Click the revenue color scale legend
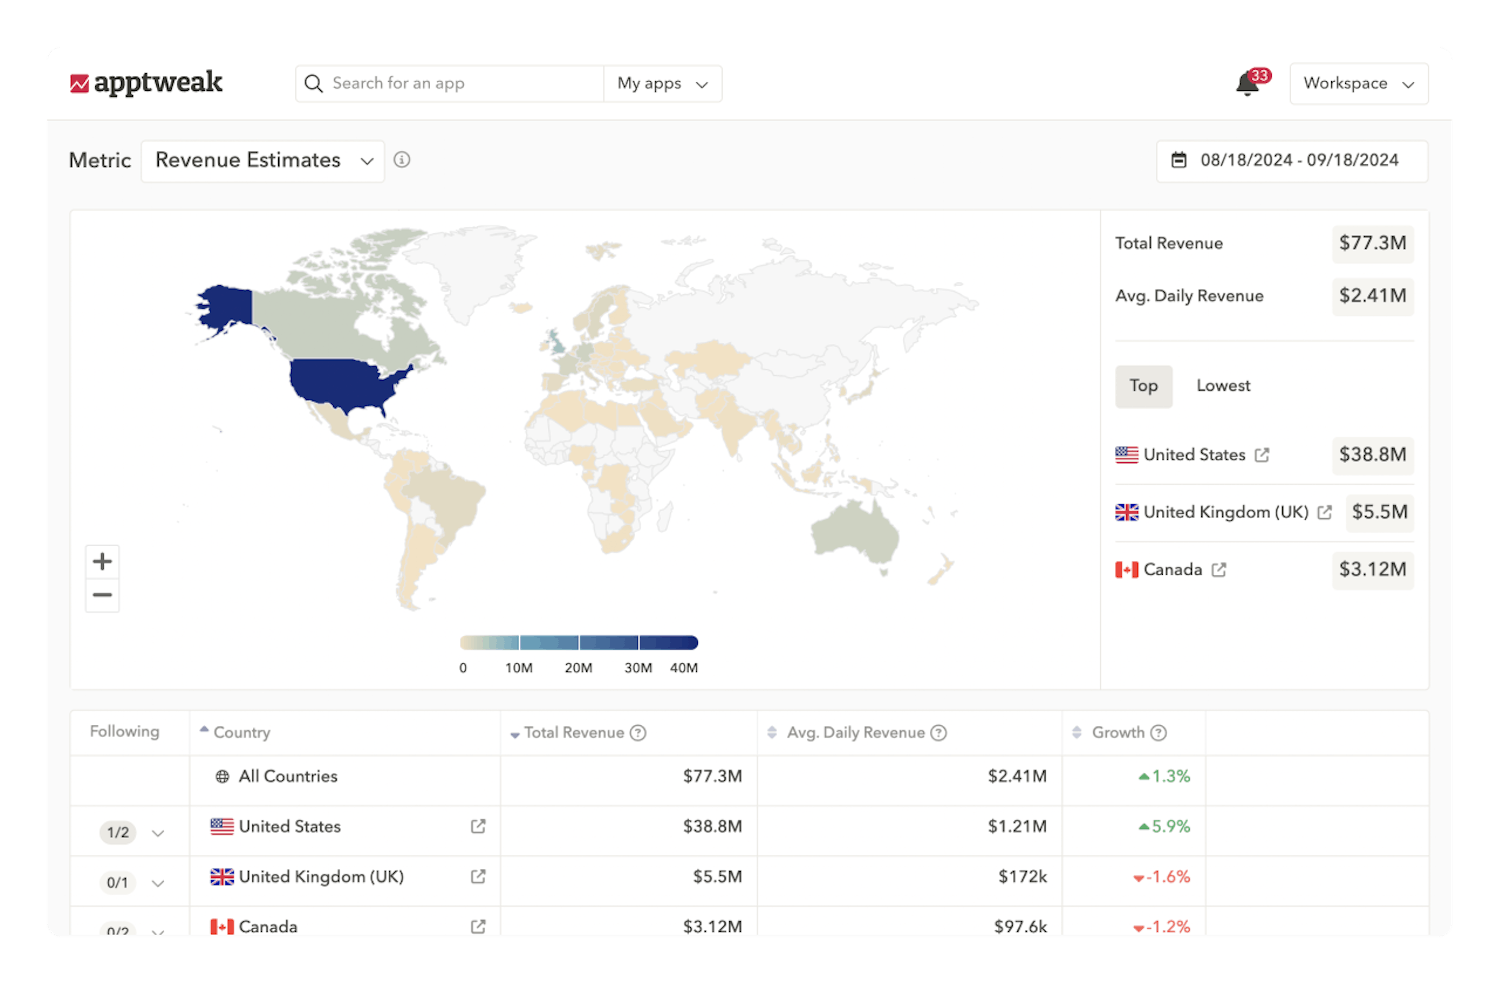 [578, 642]
